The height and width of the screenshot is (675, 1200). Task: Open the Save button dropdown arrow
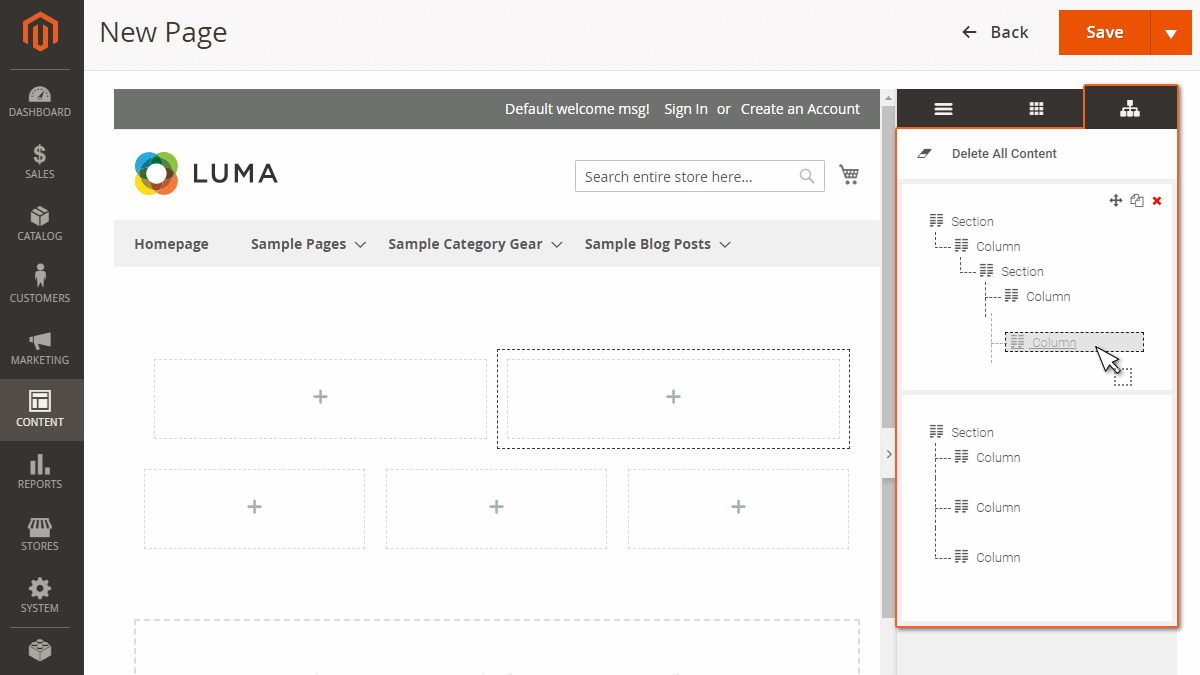pos(1171,33)
